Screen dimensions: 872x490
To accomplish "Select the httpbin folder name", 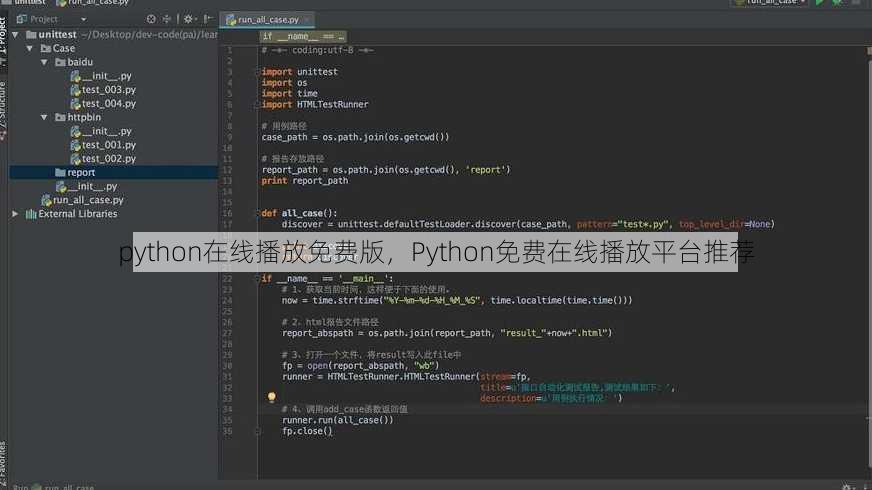I will click(84, 117).
